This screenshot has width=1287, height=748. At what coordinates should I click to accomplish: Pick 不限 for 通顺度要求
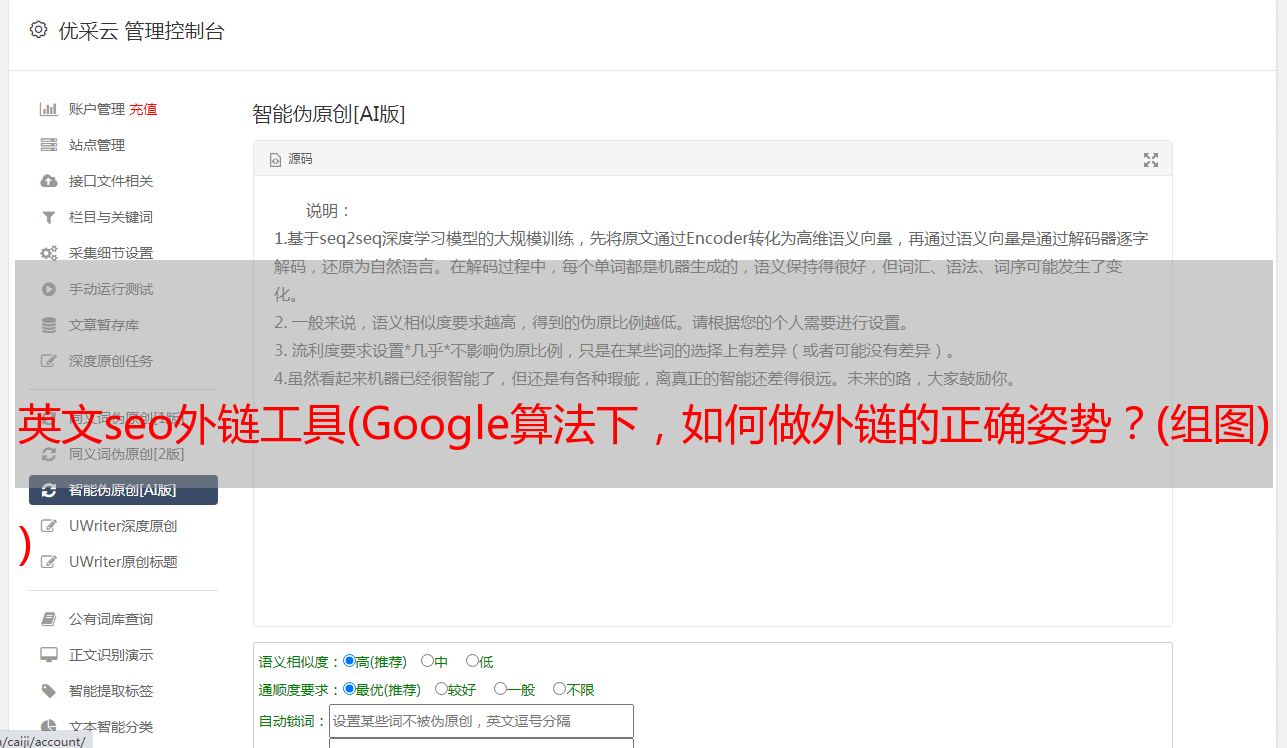pyautogui.click(x=559, y=689)
